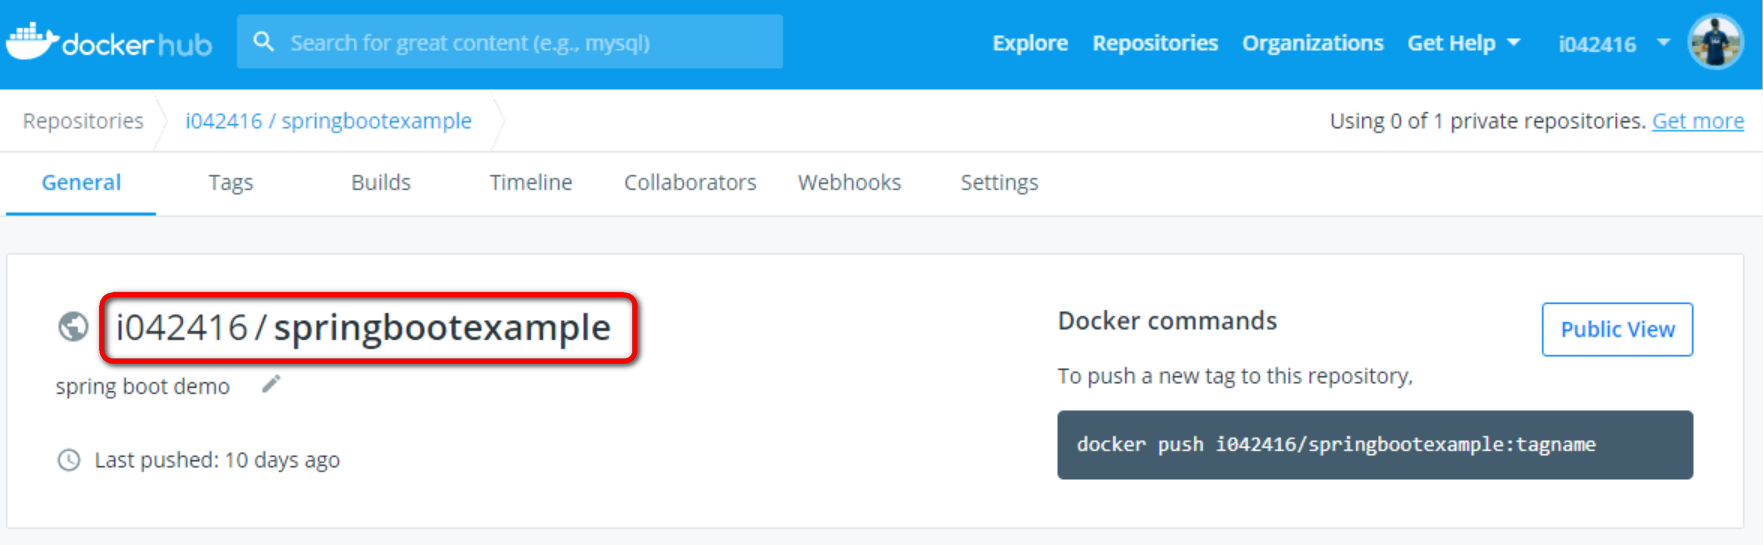Follow the Get more link
The width and height of the screenshot is (1763, 545).
pyautogui.click(x=1697, y=121)
